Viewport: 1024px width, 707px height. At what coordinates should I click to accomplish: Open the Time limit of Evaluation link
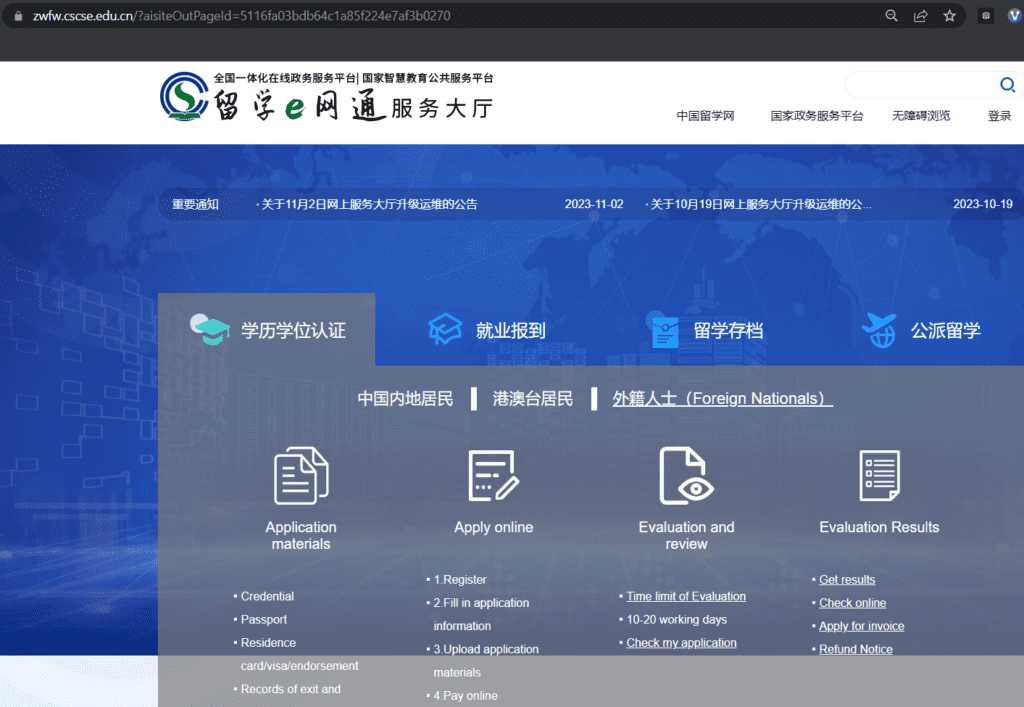tap(686, 596)
